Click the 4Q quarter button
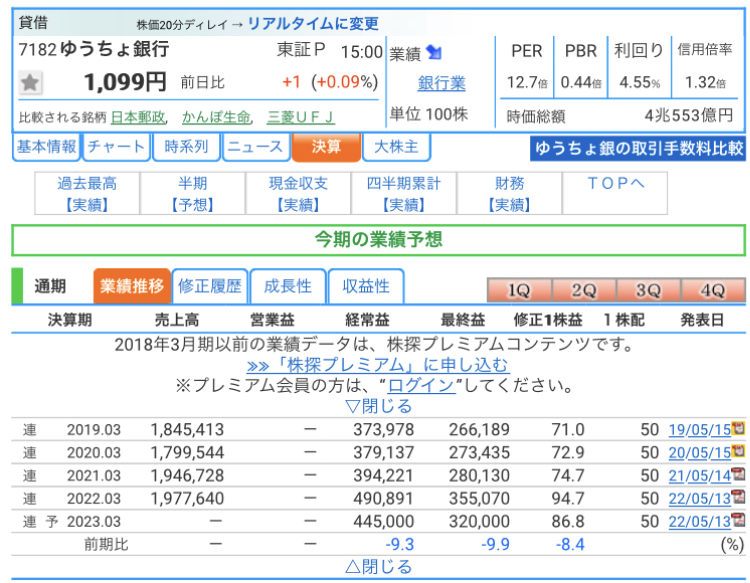 [x=713, y=290]
